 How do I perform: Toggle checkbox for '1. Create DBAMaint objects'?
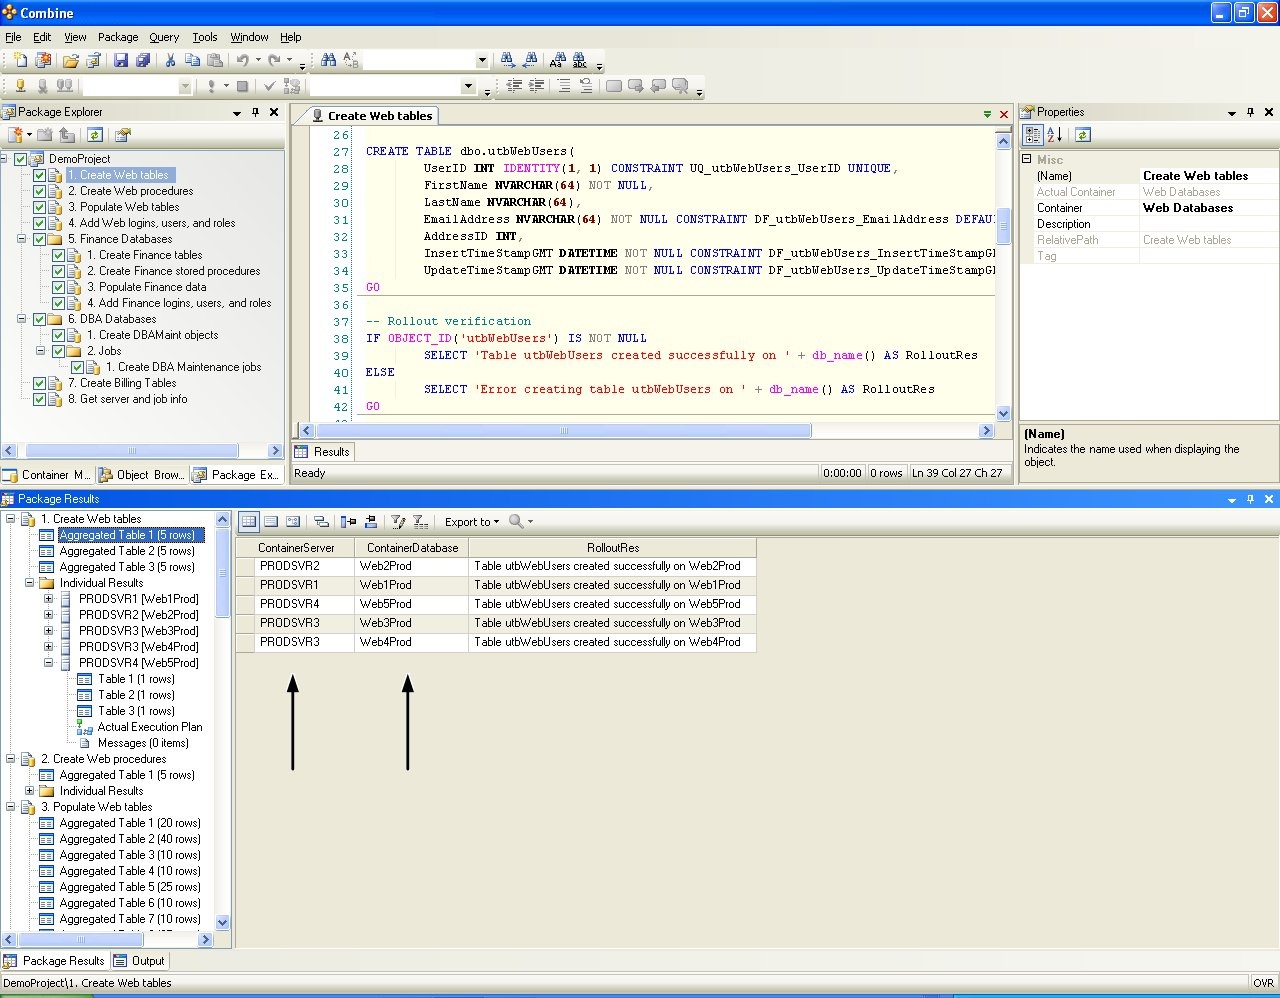pos(59,335)
